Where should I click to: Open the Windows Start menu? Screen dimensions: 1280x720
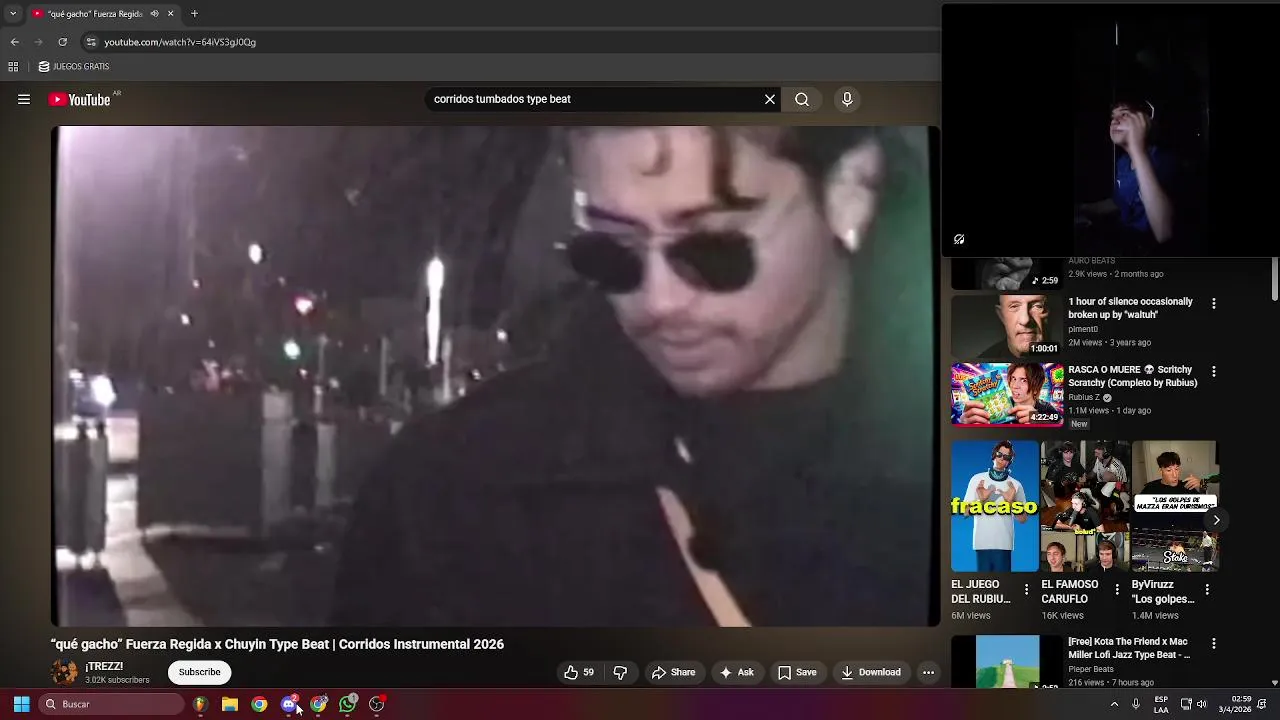(x=21, y=704)
